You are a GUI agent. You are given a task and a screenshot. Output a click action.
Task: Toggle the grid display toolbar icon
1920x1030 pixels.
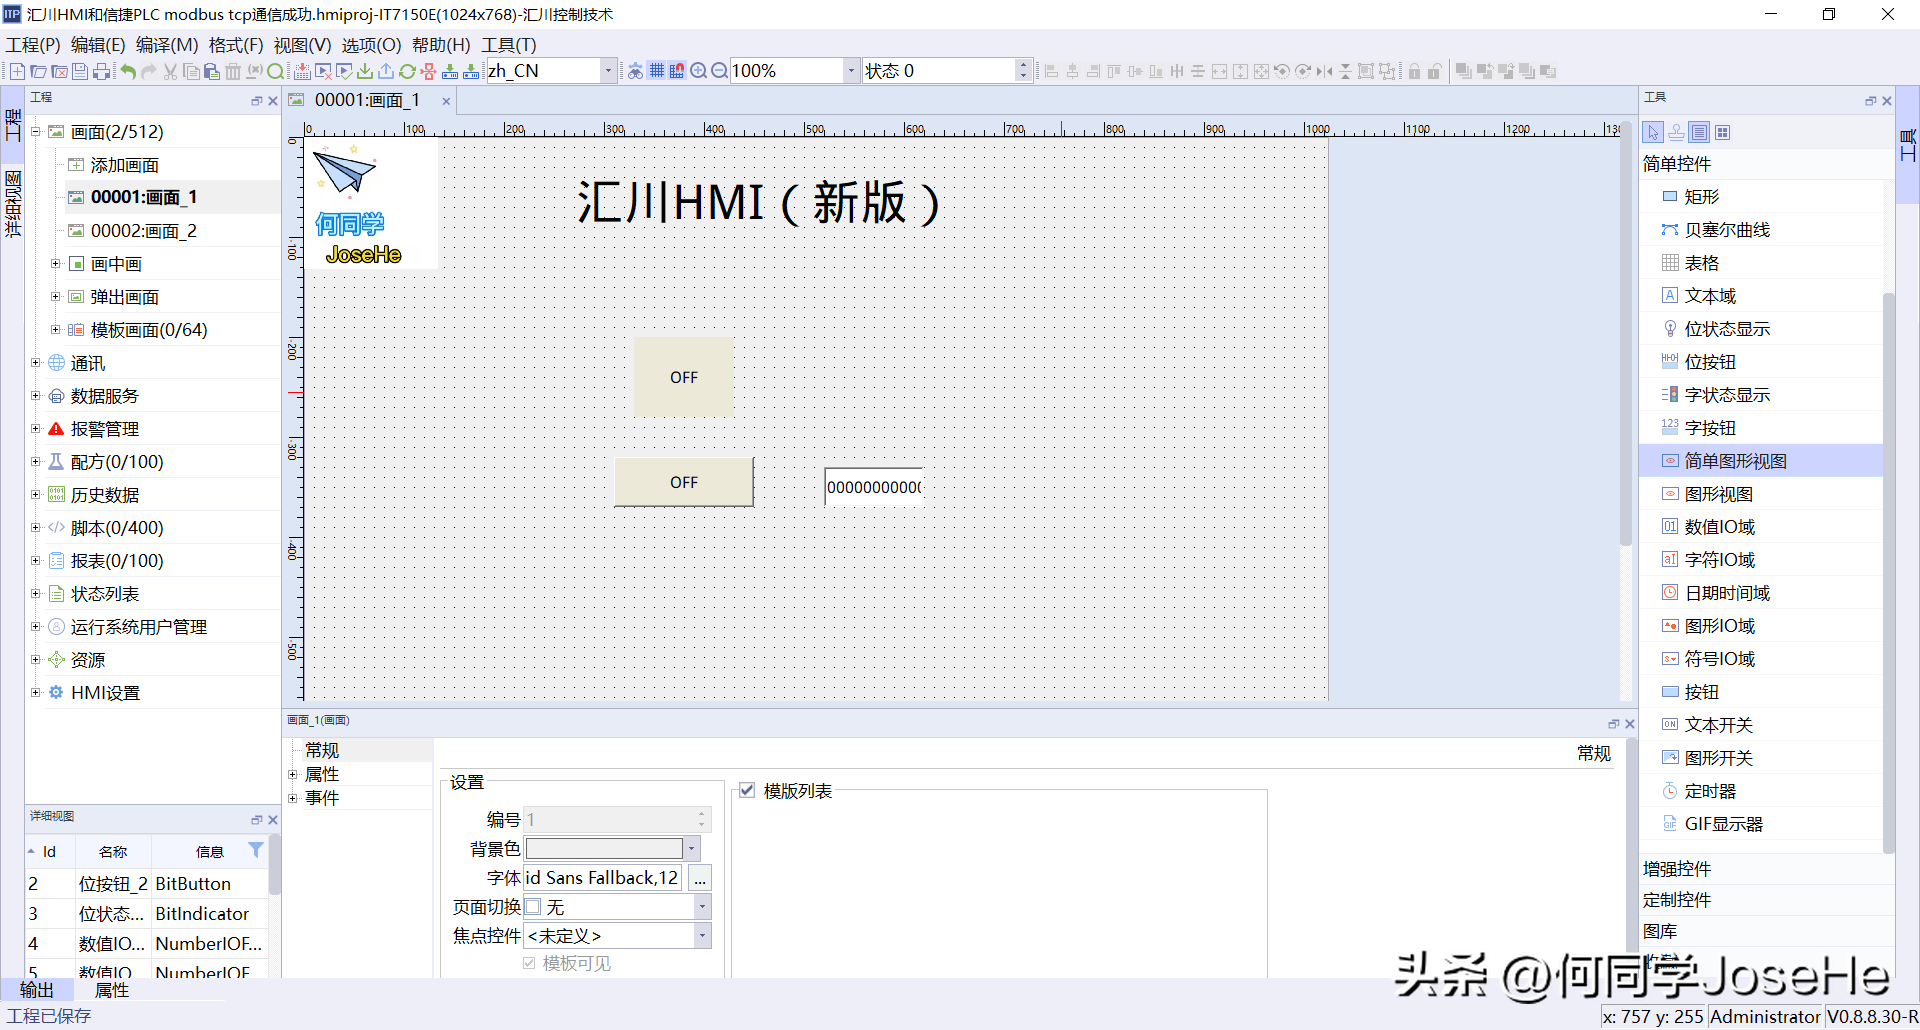656,71
